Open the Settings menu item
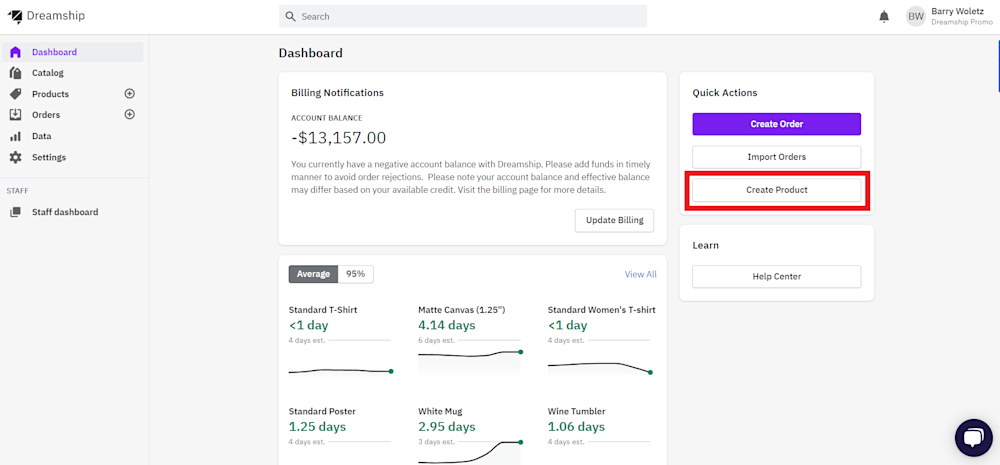The width and height of the screenshot is (1000, 465). pyautogui.click(x=72, y=158)
